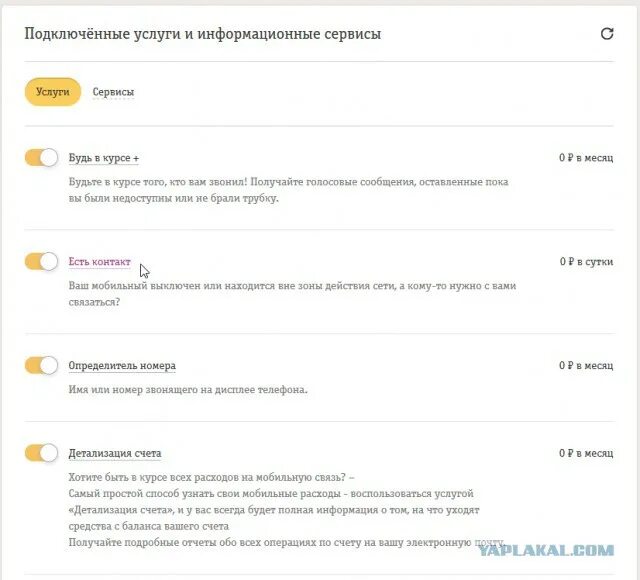Click the YAPLAKAL.COM watermark
Screen dimensions: 640x580
tap(546, 551)
